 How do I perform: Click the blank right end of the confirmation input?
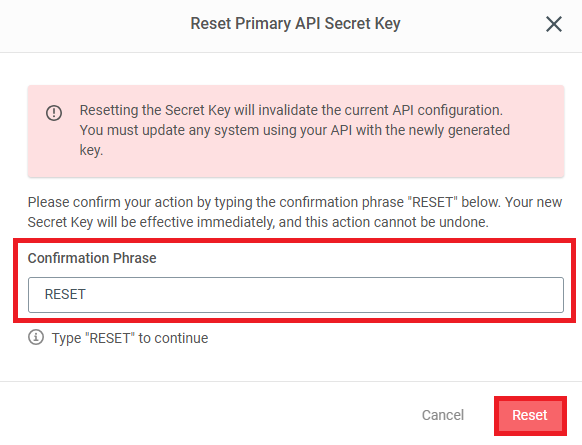tap(483, 295)
